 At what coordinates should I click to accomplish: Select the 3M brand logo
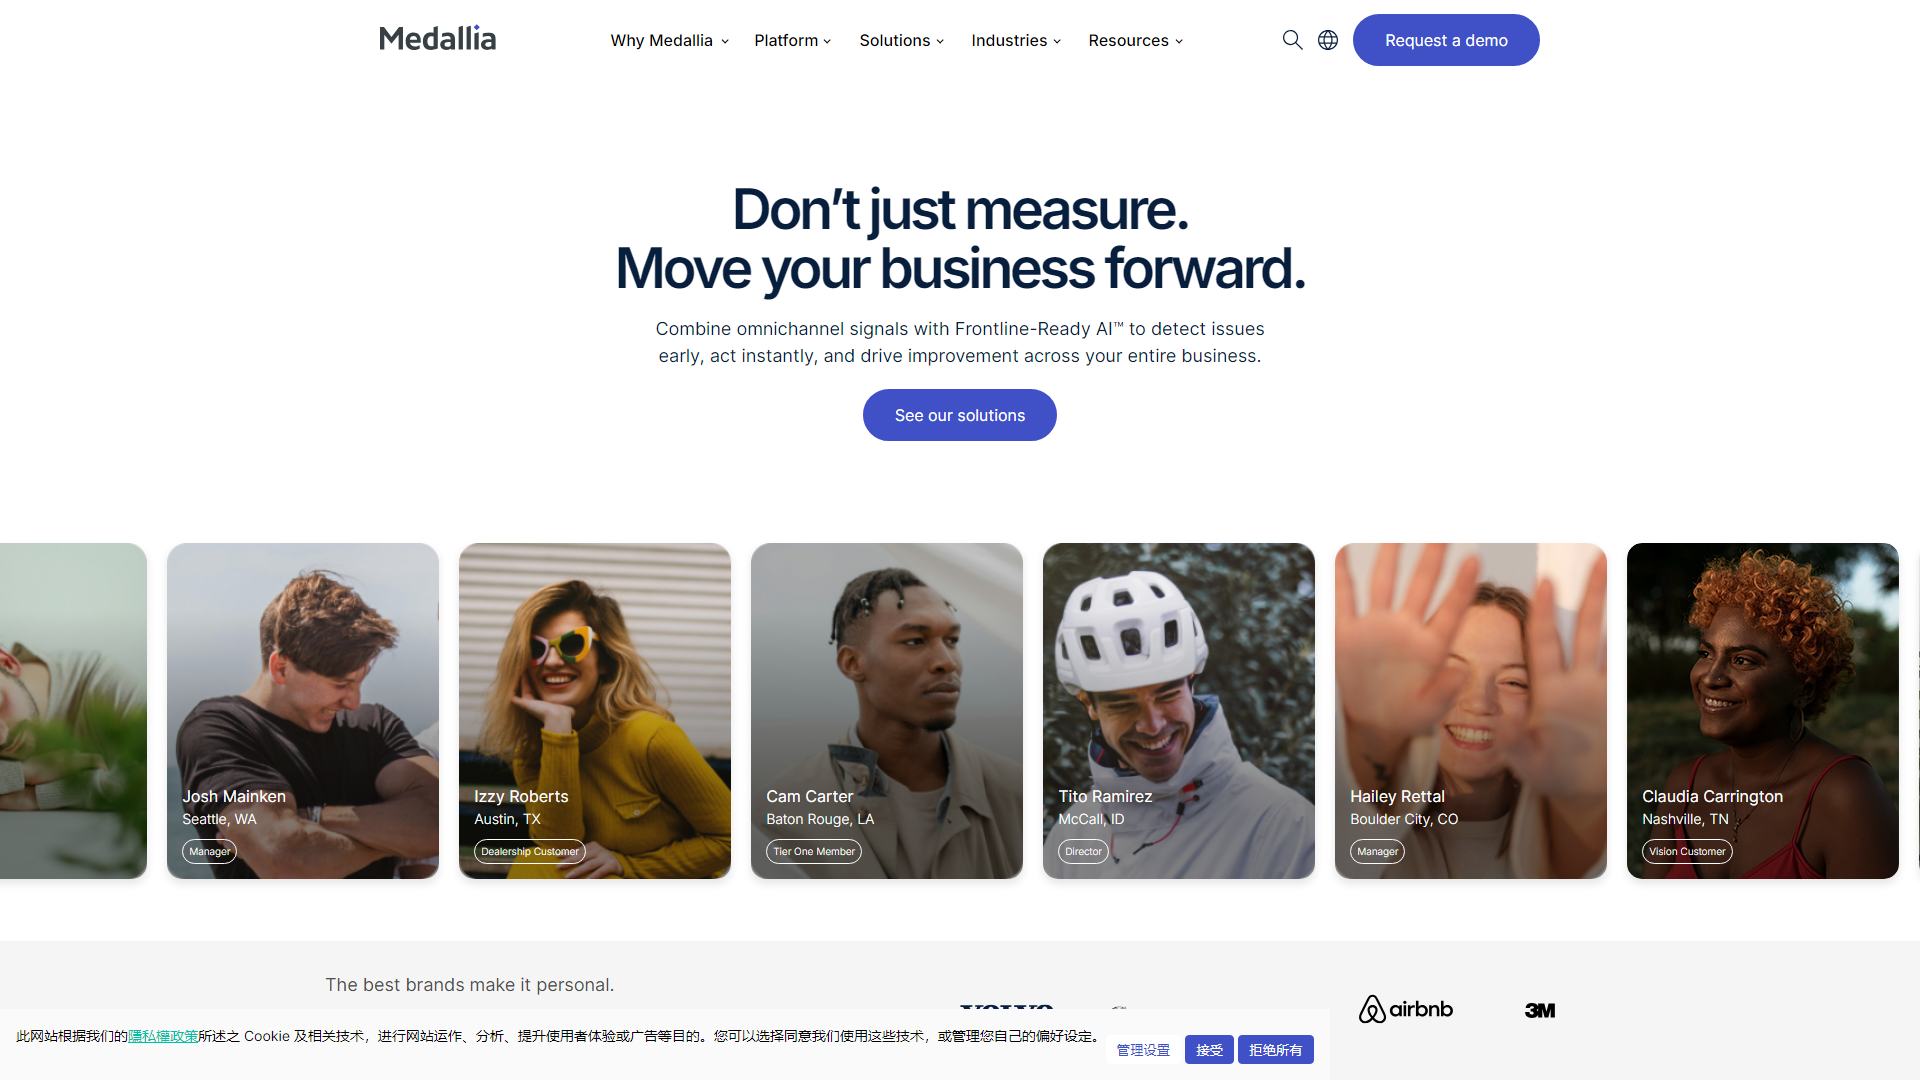1540,1010
